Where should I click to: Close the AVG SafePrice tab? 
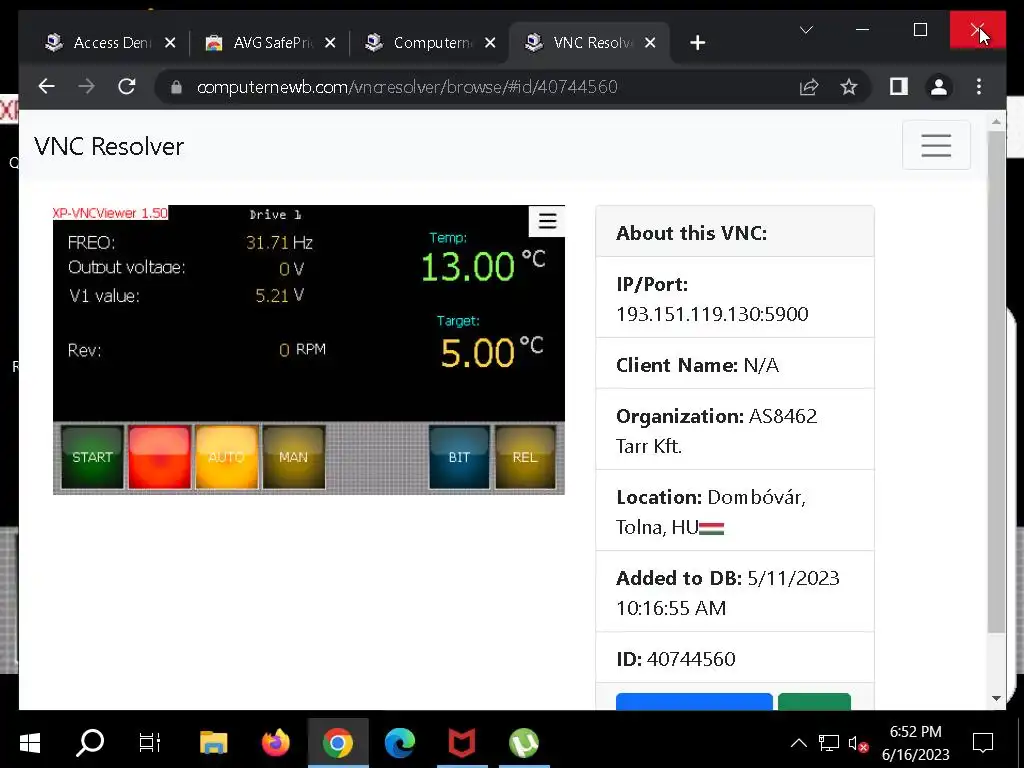click(x=330, y=43)
